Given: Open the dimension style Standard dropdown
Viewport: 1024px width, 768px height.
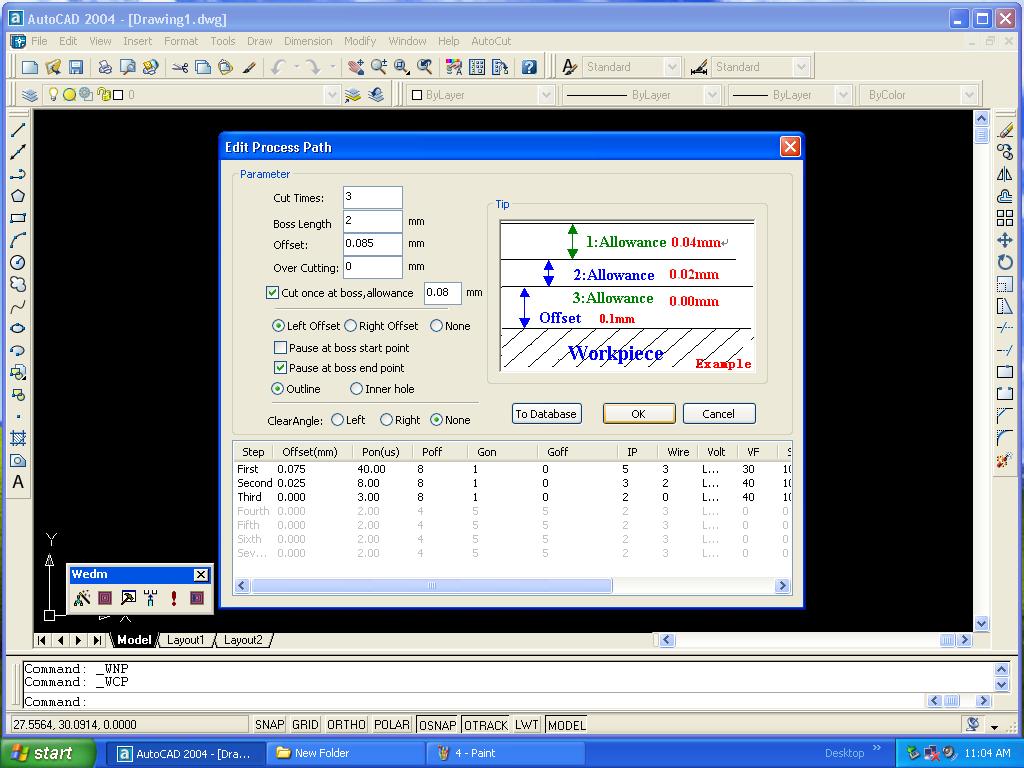Looking at the screenshot, I should [x=801, y=67].
